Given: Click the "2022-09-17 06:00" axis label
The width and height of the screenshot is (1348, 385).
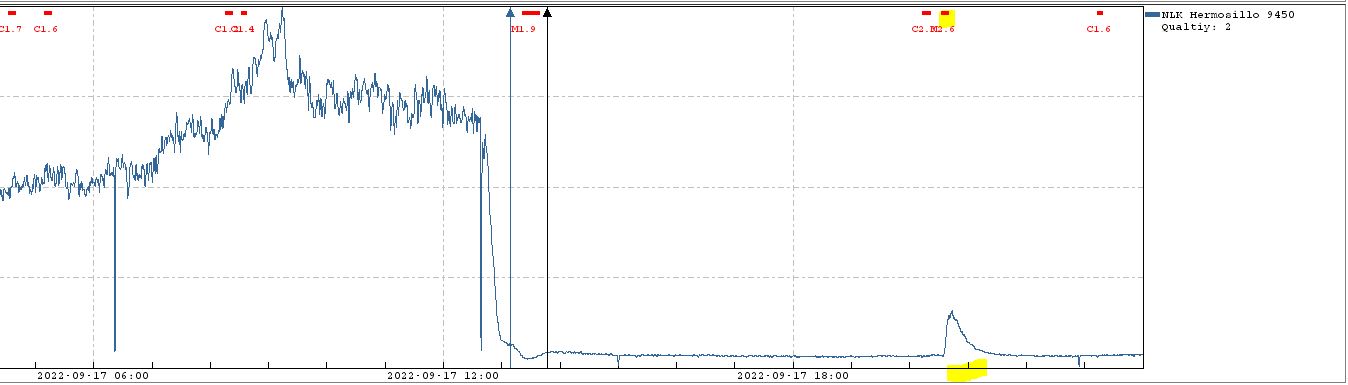Looking at the screenshot, I should [93, 376].
